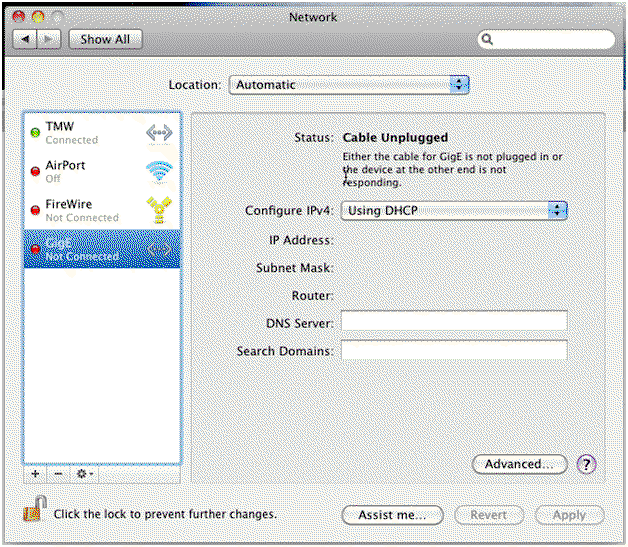Focus the toolbar search field
628x547 pixels.
547,39
